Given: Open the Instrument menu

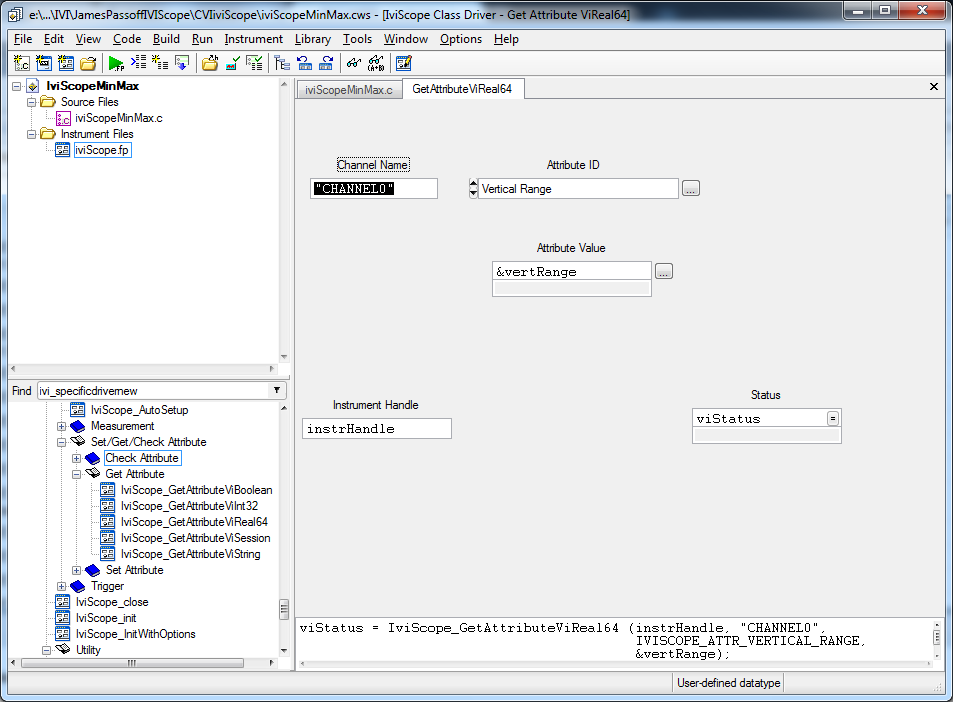Looking at the screenshot, I should pos(253,39).
